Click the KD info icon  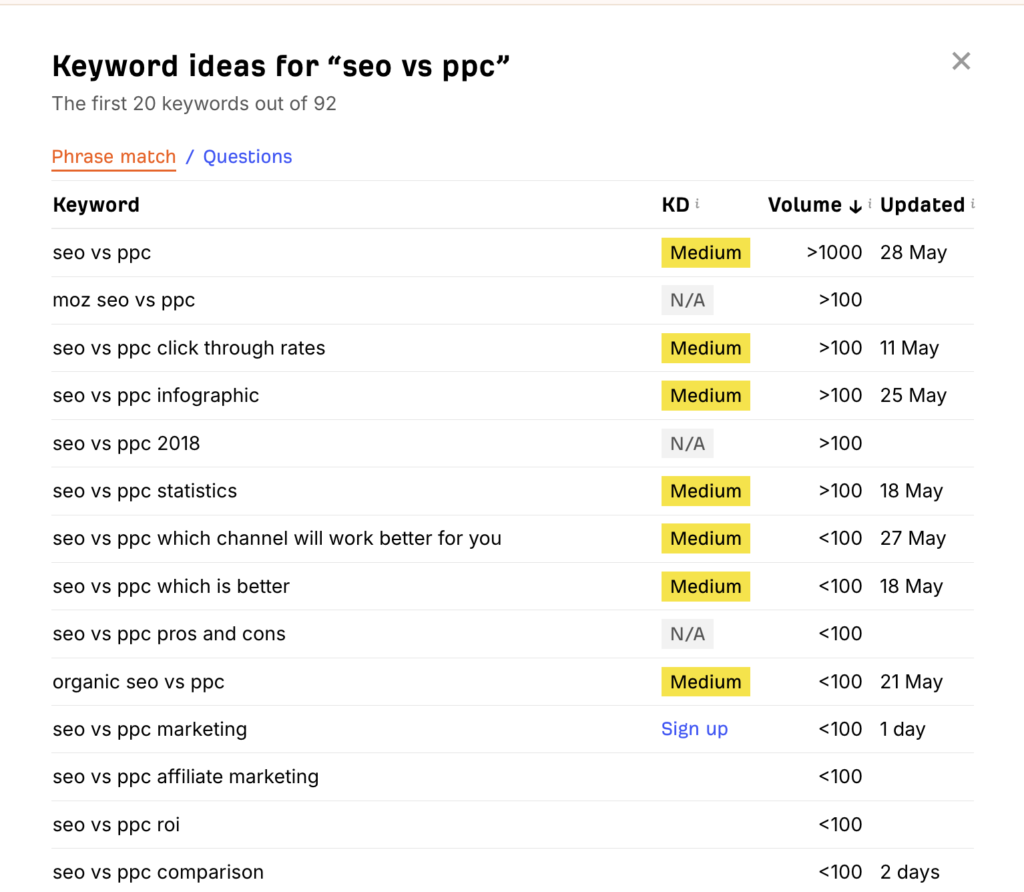coord(697,204)
